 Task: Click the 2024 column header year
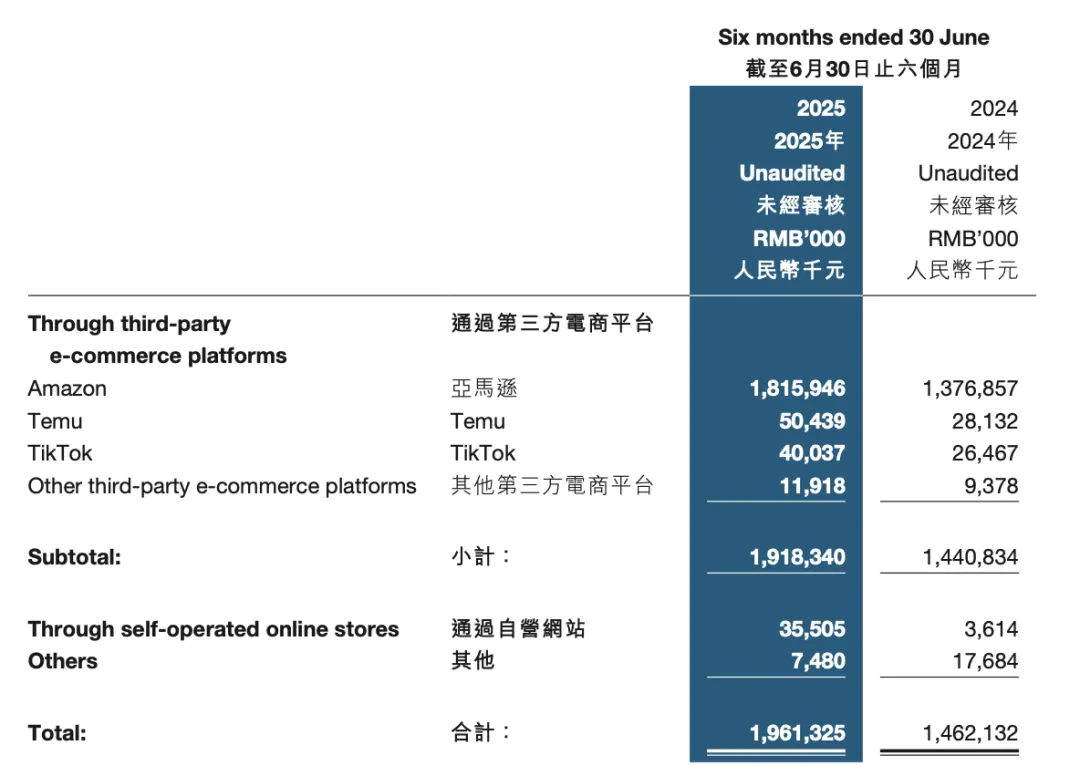click(x=994, y=108)
